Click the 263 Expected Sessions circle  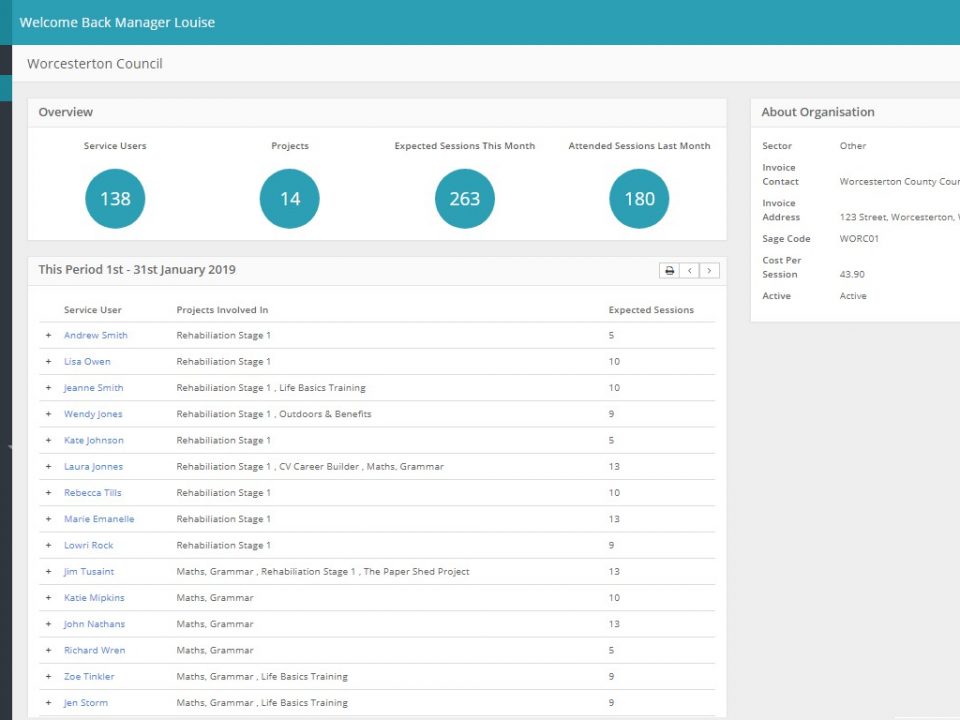point(465,199)
